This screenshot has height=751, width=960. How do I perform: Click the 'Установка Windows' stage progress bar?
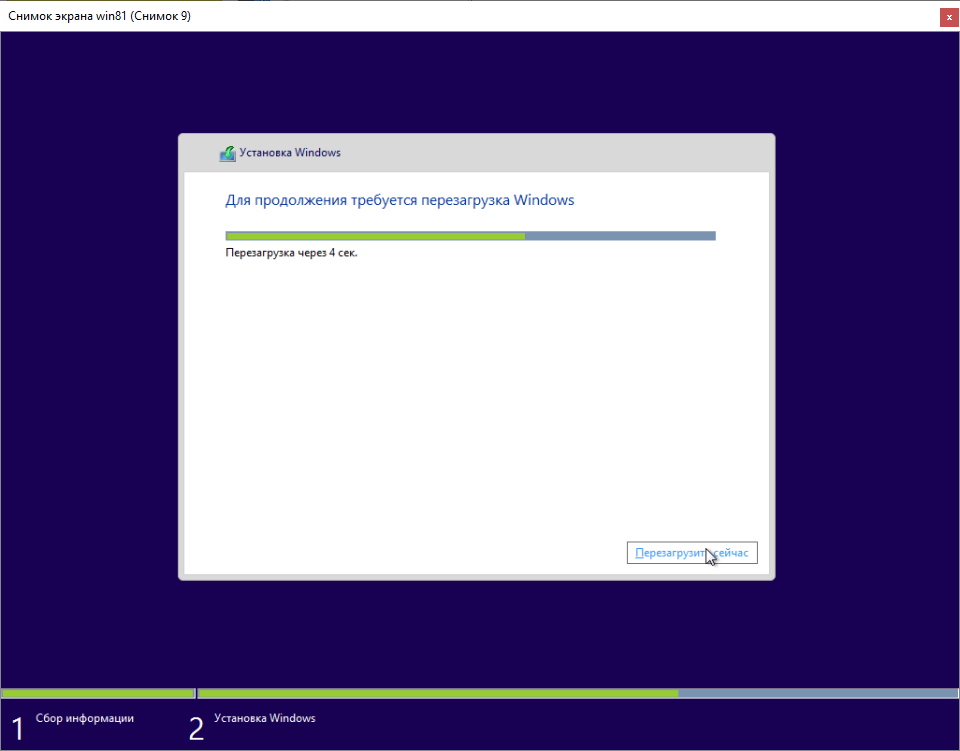tap(577, 693)
